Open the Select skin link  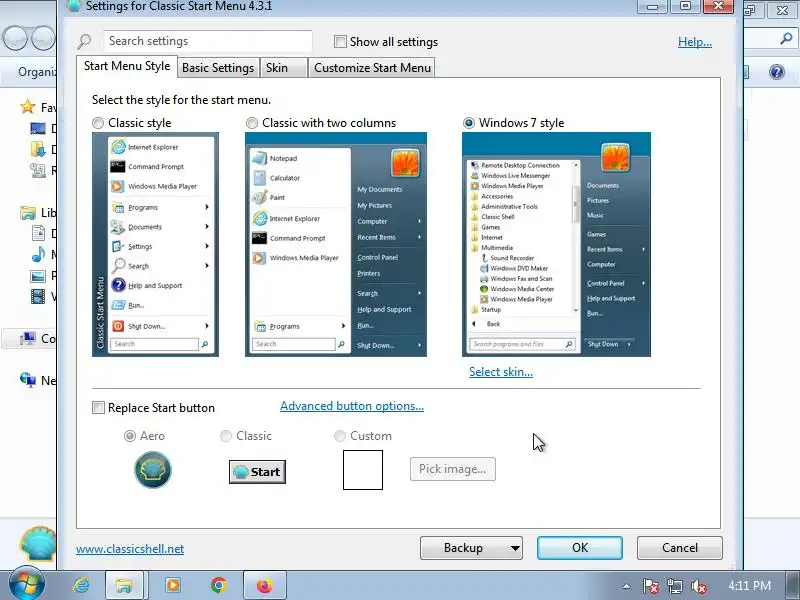tap(501, 372)
